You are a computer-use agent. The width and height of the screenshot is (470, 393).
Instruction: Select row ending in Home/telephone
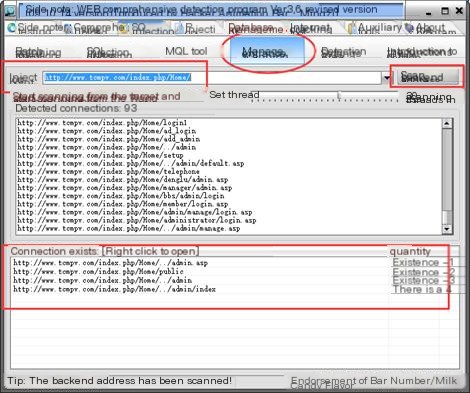click(108, 171)
